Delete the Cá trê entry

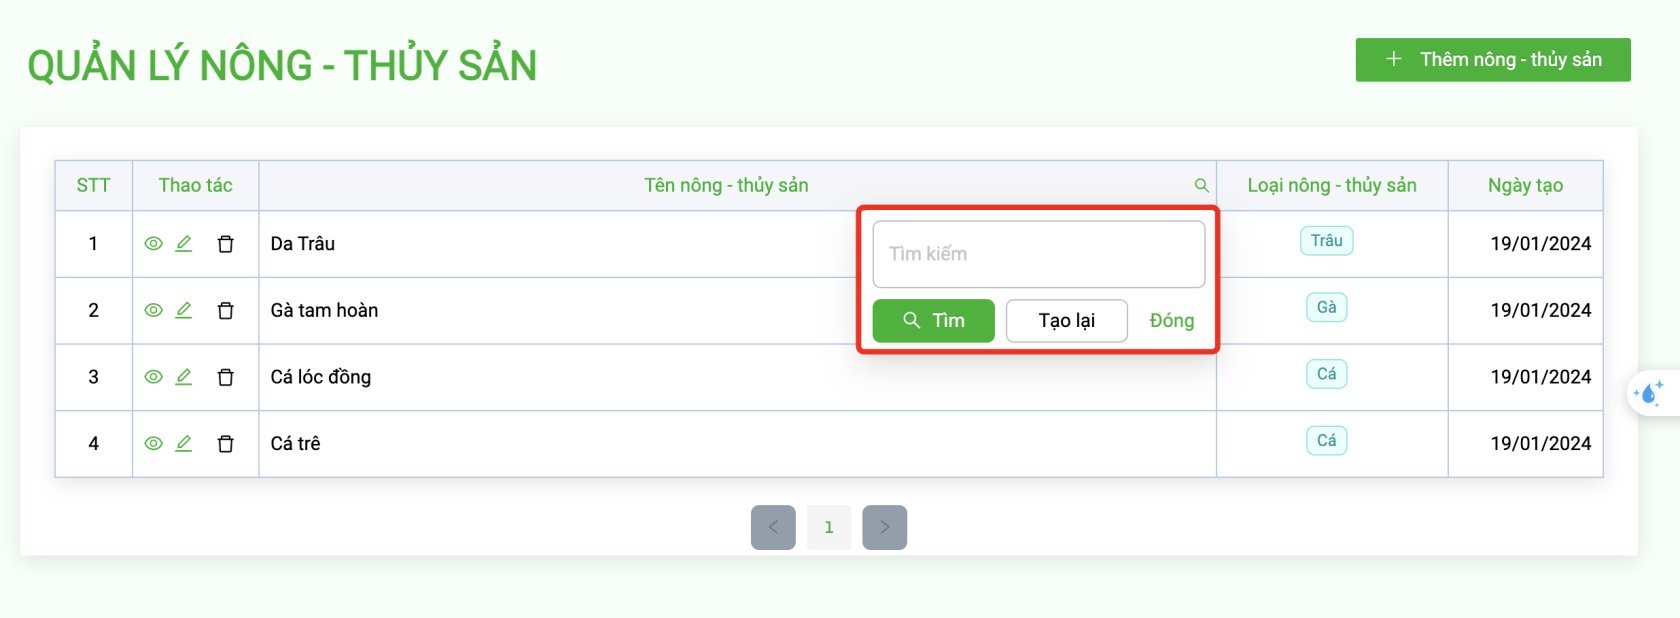click(226, 444)
